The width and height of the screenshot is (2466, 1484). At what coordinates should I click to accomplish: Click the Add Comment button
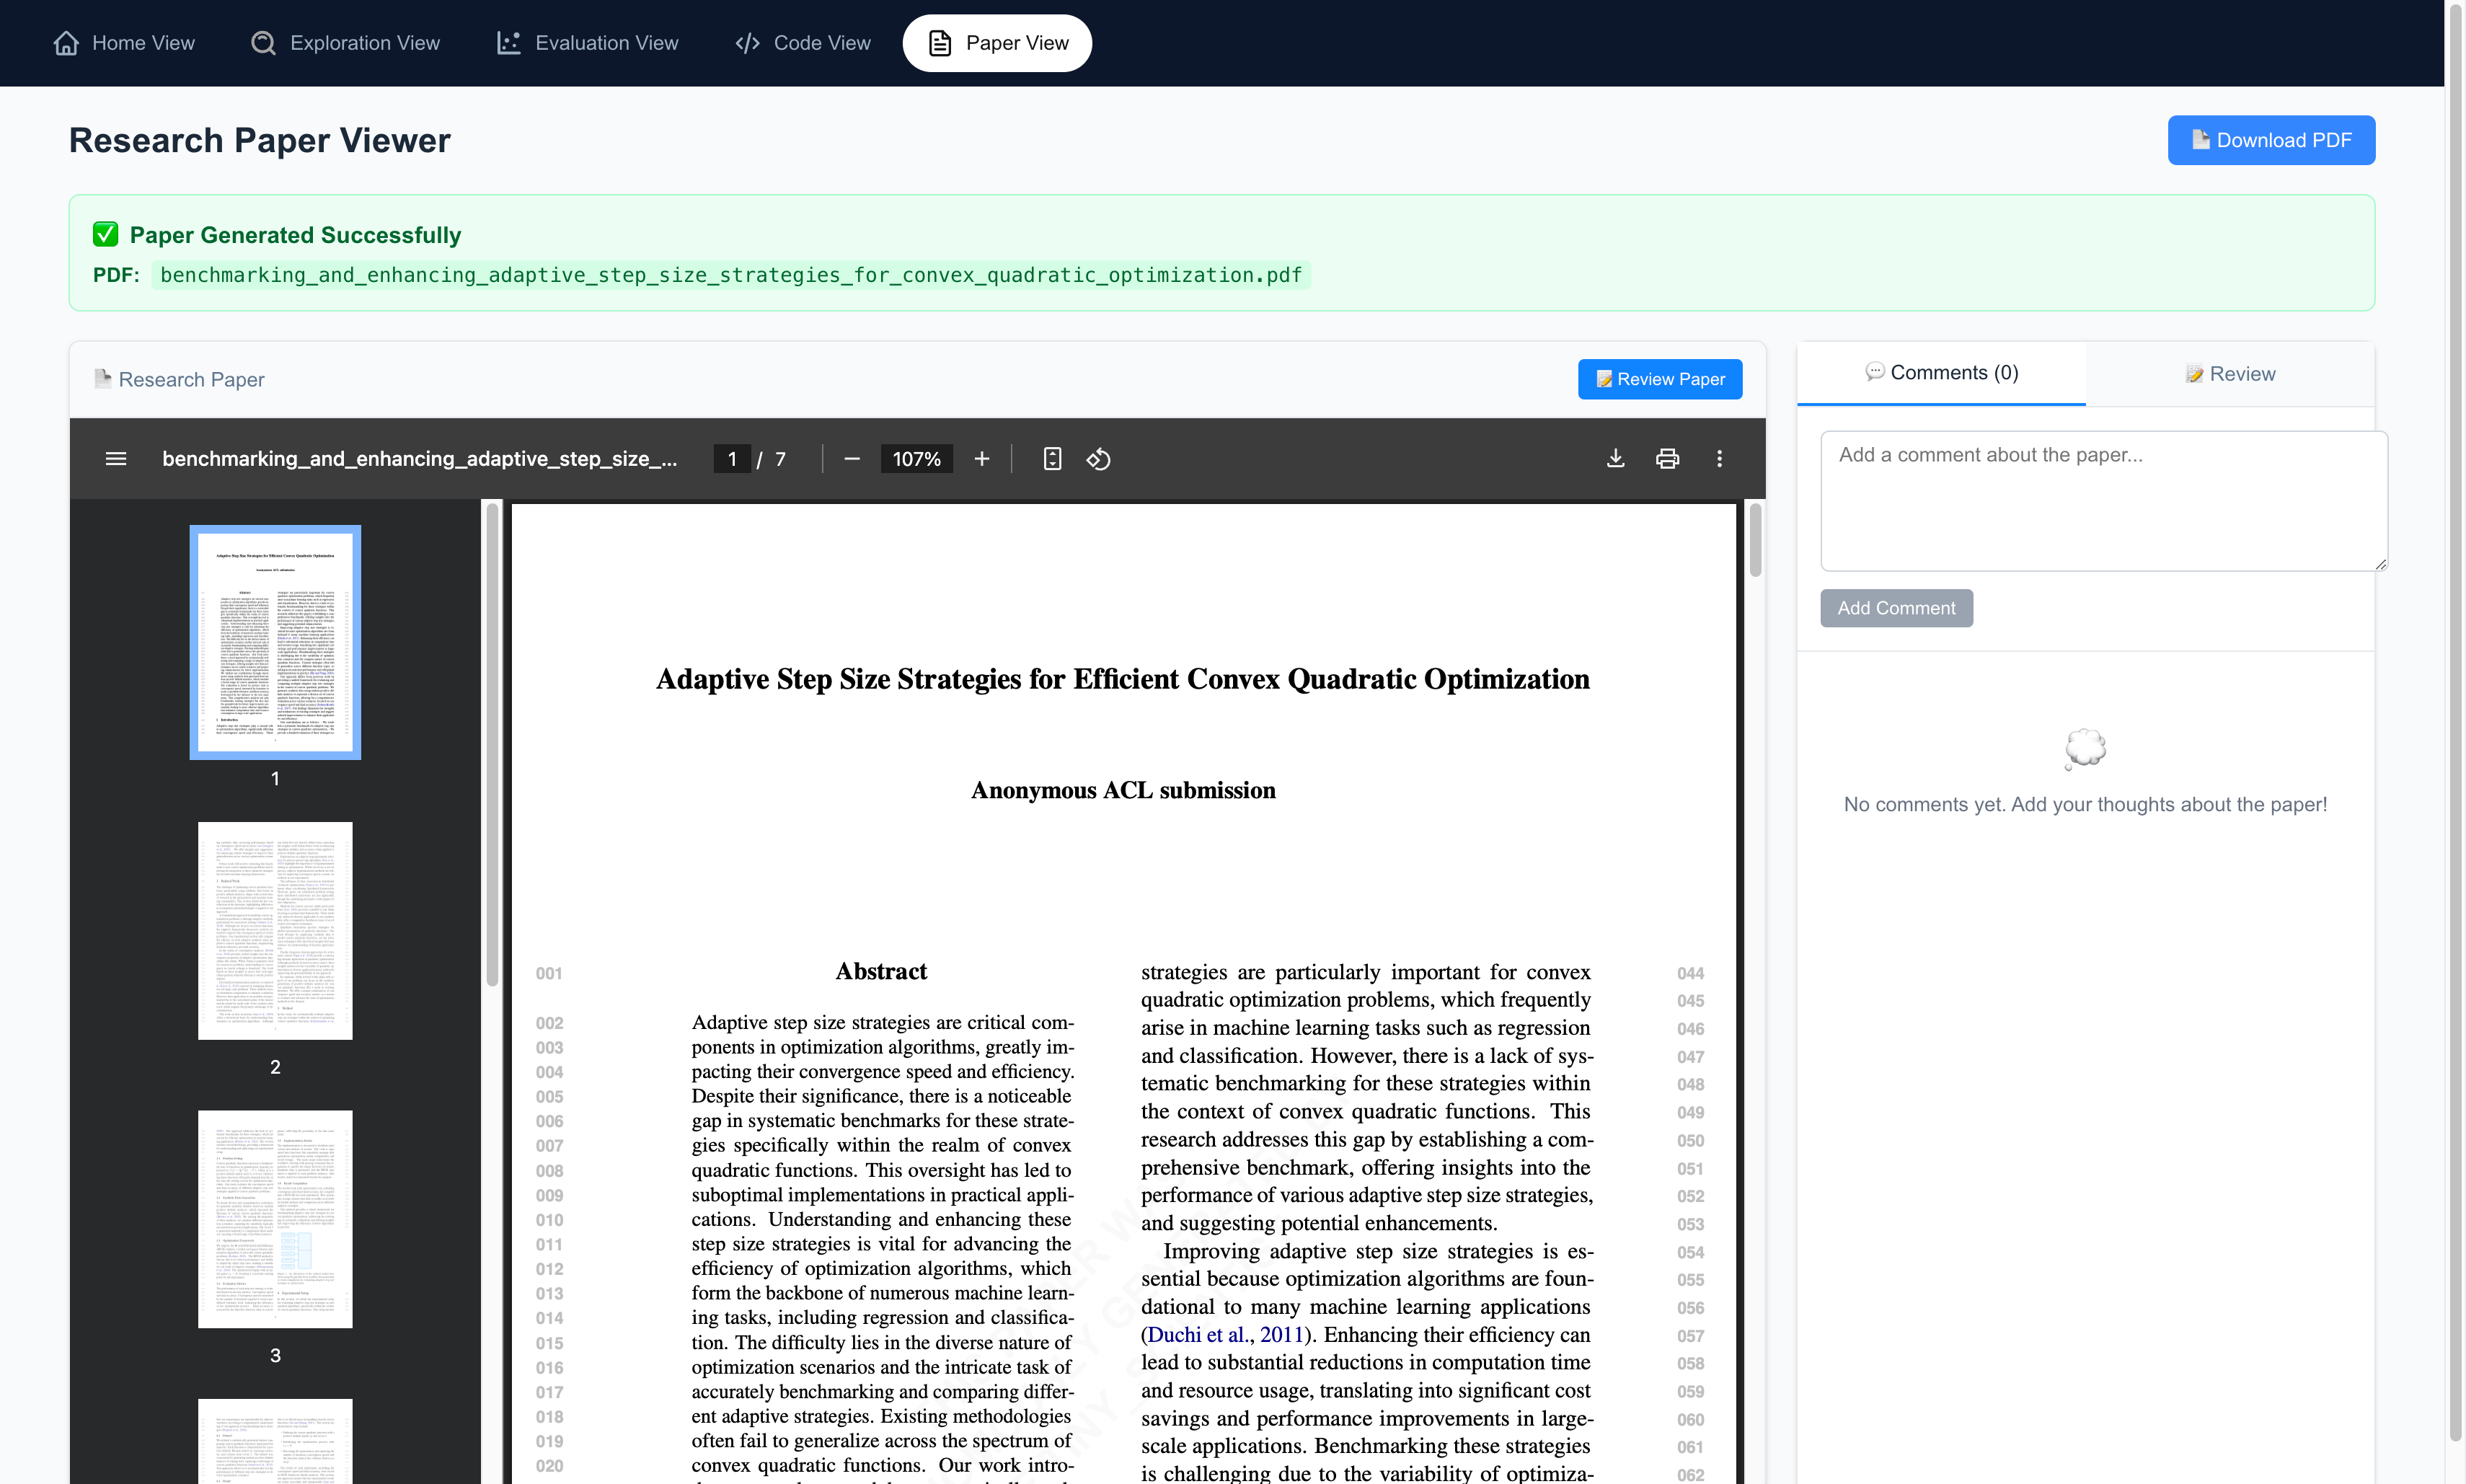pyautogui.click(x=1896, y=608)
